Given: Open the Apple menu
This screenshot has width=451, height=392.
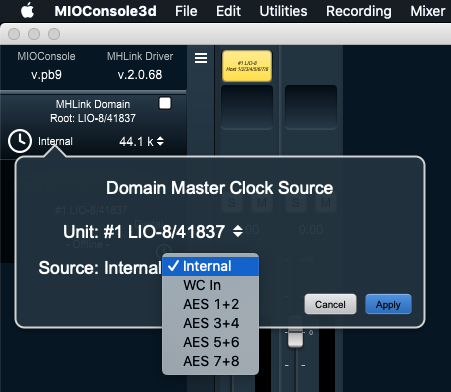Looking at the screenshot, I should [28, 11].
